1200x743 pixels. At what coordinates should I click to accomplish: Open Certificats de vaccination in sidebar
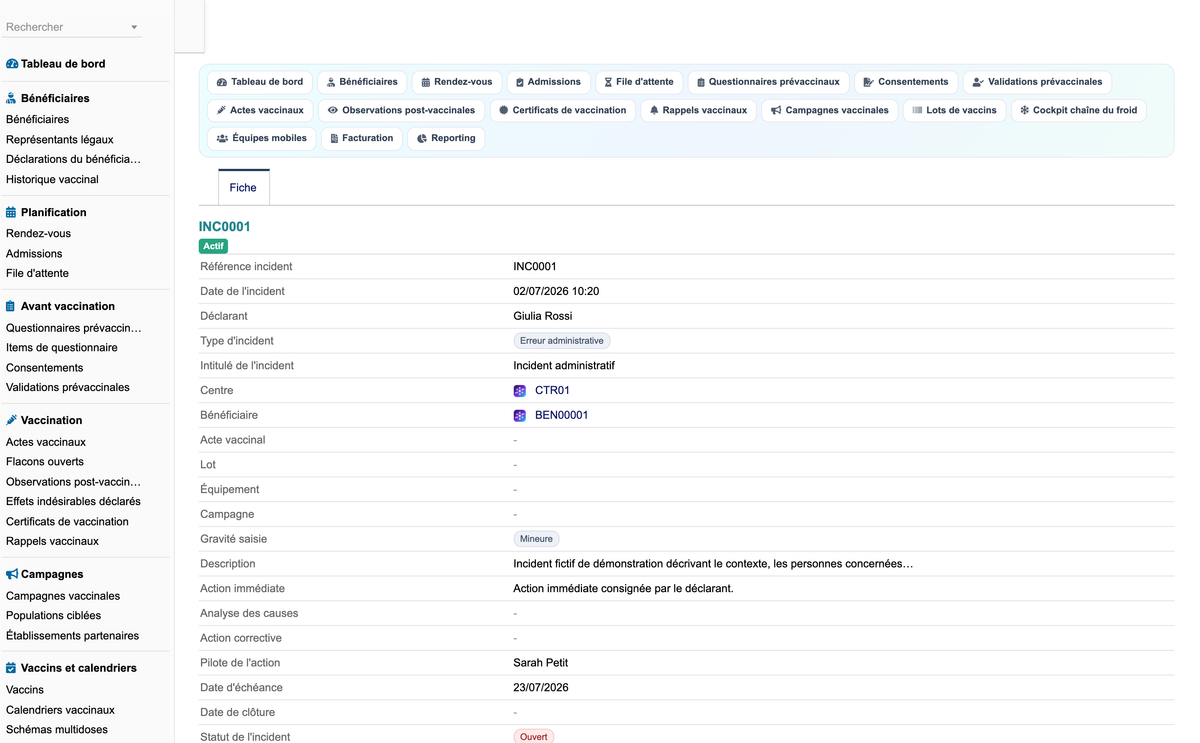[x=67, y=522]
